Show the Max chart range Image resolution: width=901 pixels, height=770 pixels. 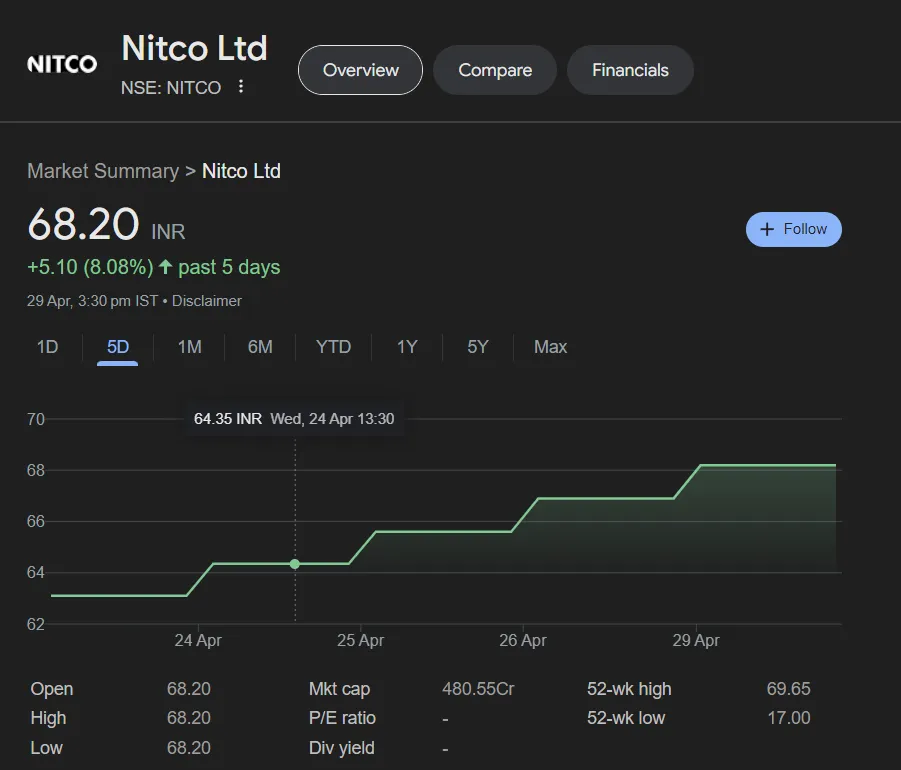coord(550,347)
